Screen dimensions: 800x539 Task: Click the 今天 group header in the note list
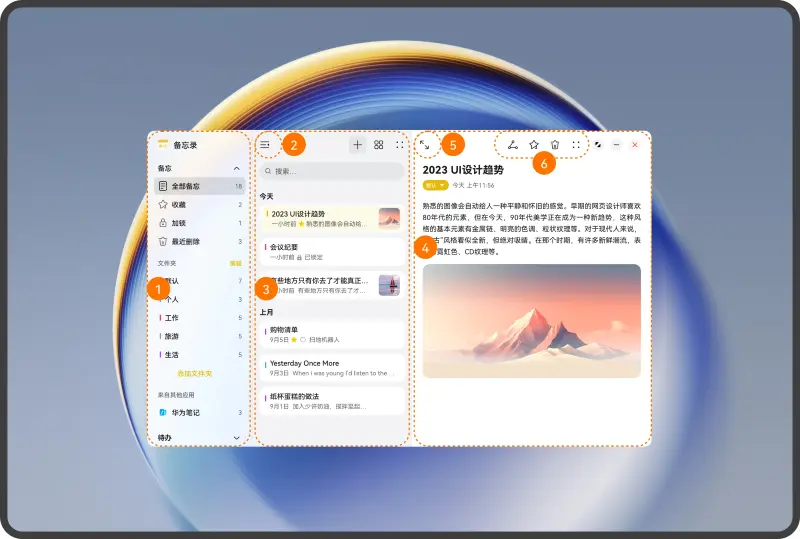tap(266, 196)
